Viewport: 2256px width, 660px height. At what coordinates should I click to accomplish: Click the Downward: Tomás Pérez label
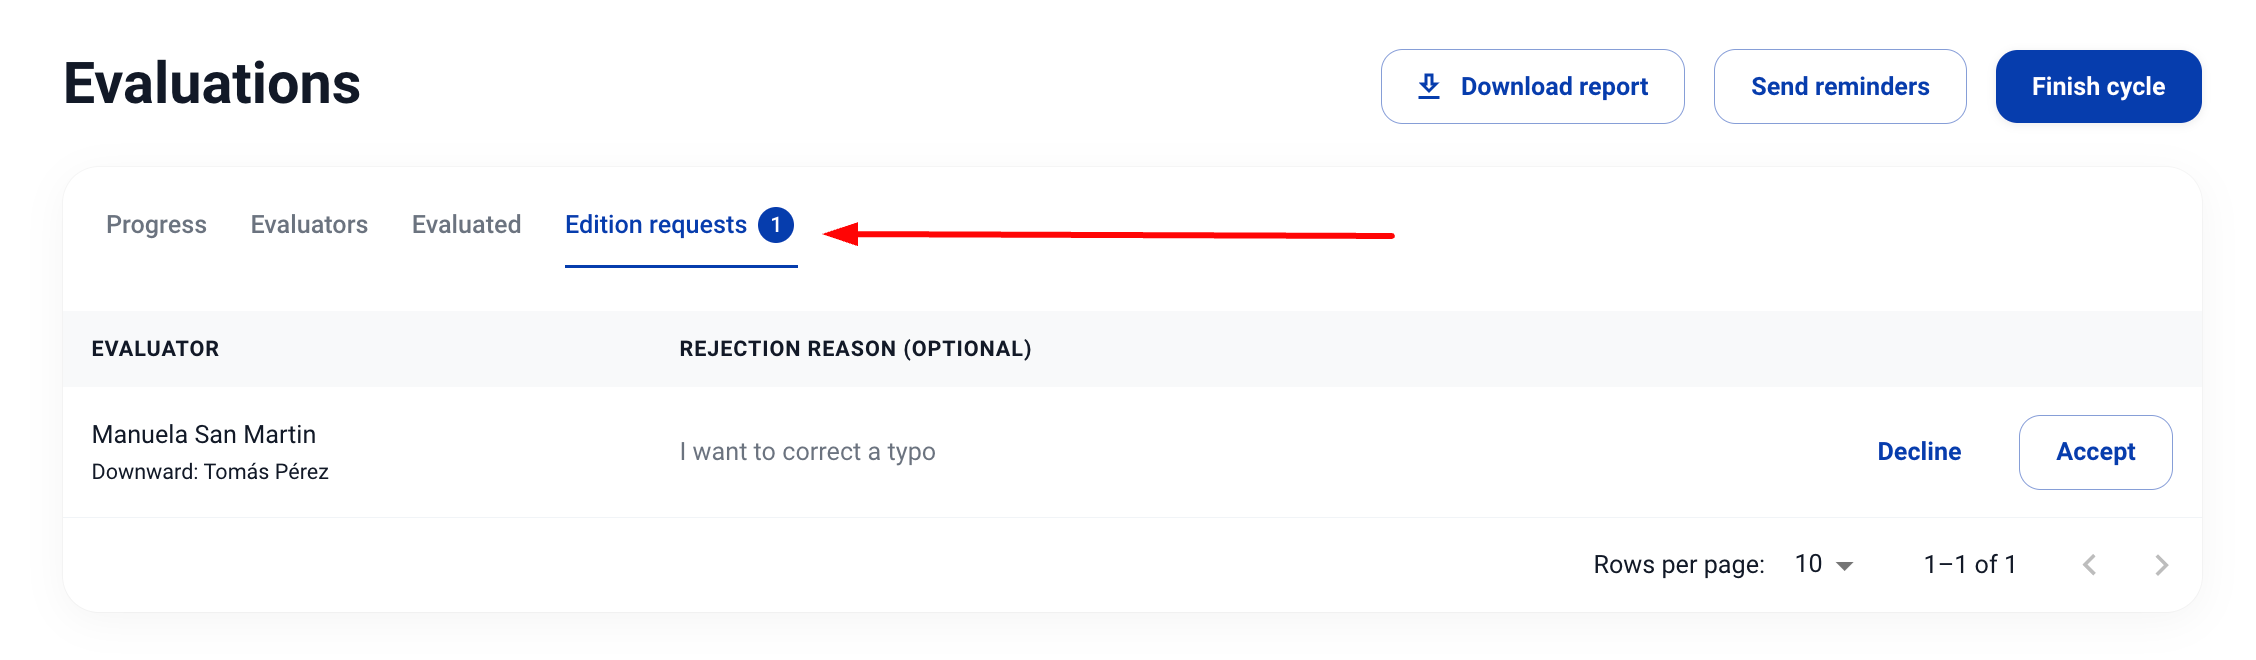(210, 472)
